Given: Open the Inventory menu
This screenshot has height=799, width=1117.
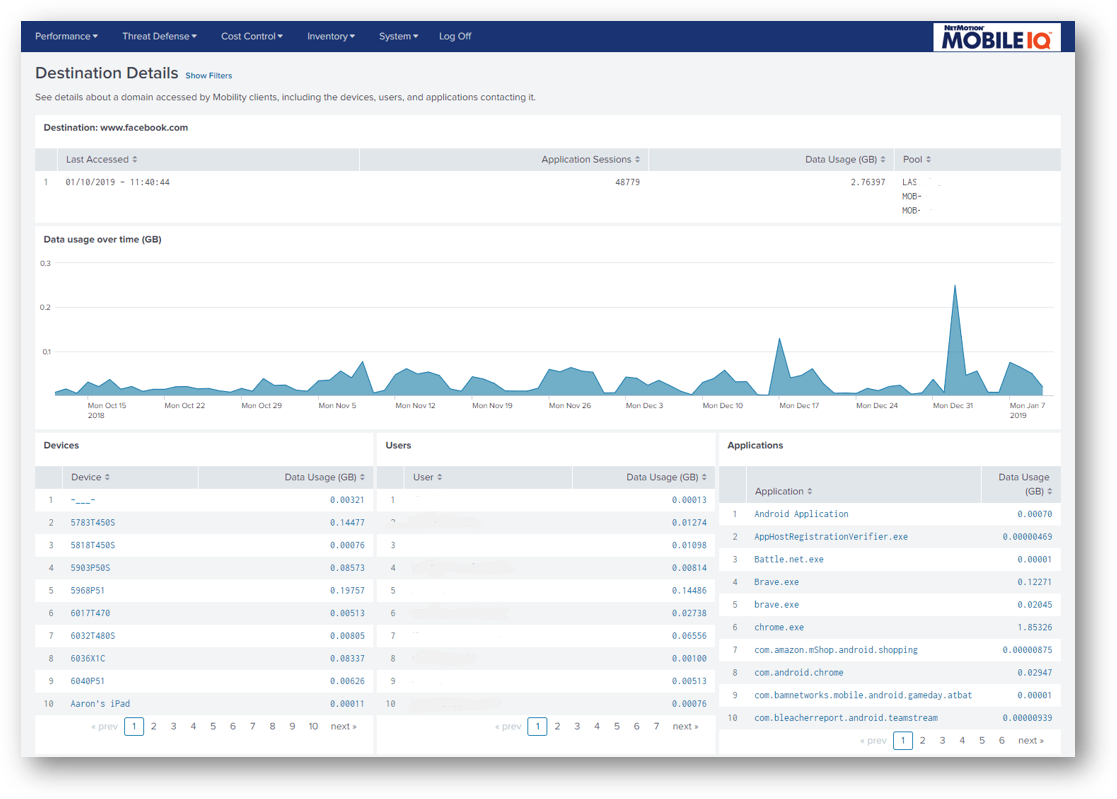Looking at the screenshot, I should click(331, 37).
